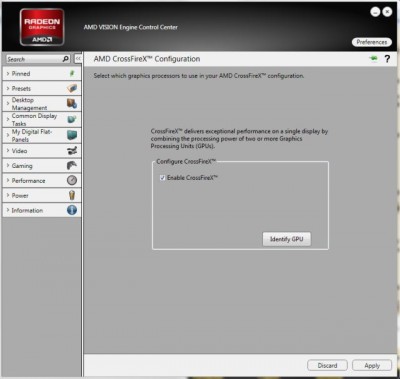Open the Preferences button
400x379 pixels.
click(372, 42)
